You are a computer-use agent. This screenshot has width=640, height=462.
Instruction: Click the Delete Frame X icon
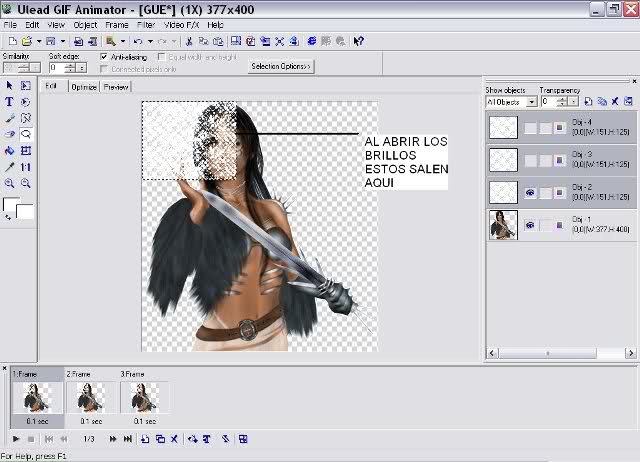pyautogui.click(x=174, y=439)
